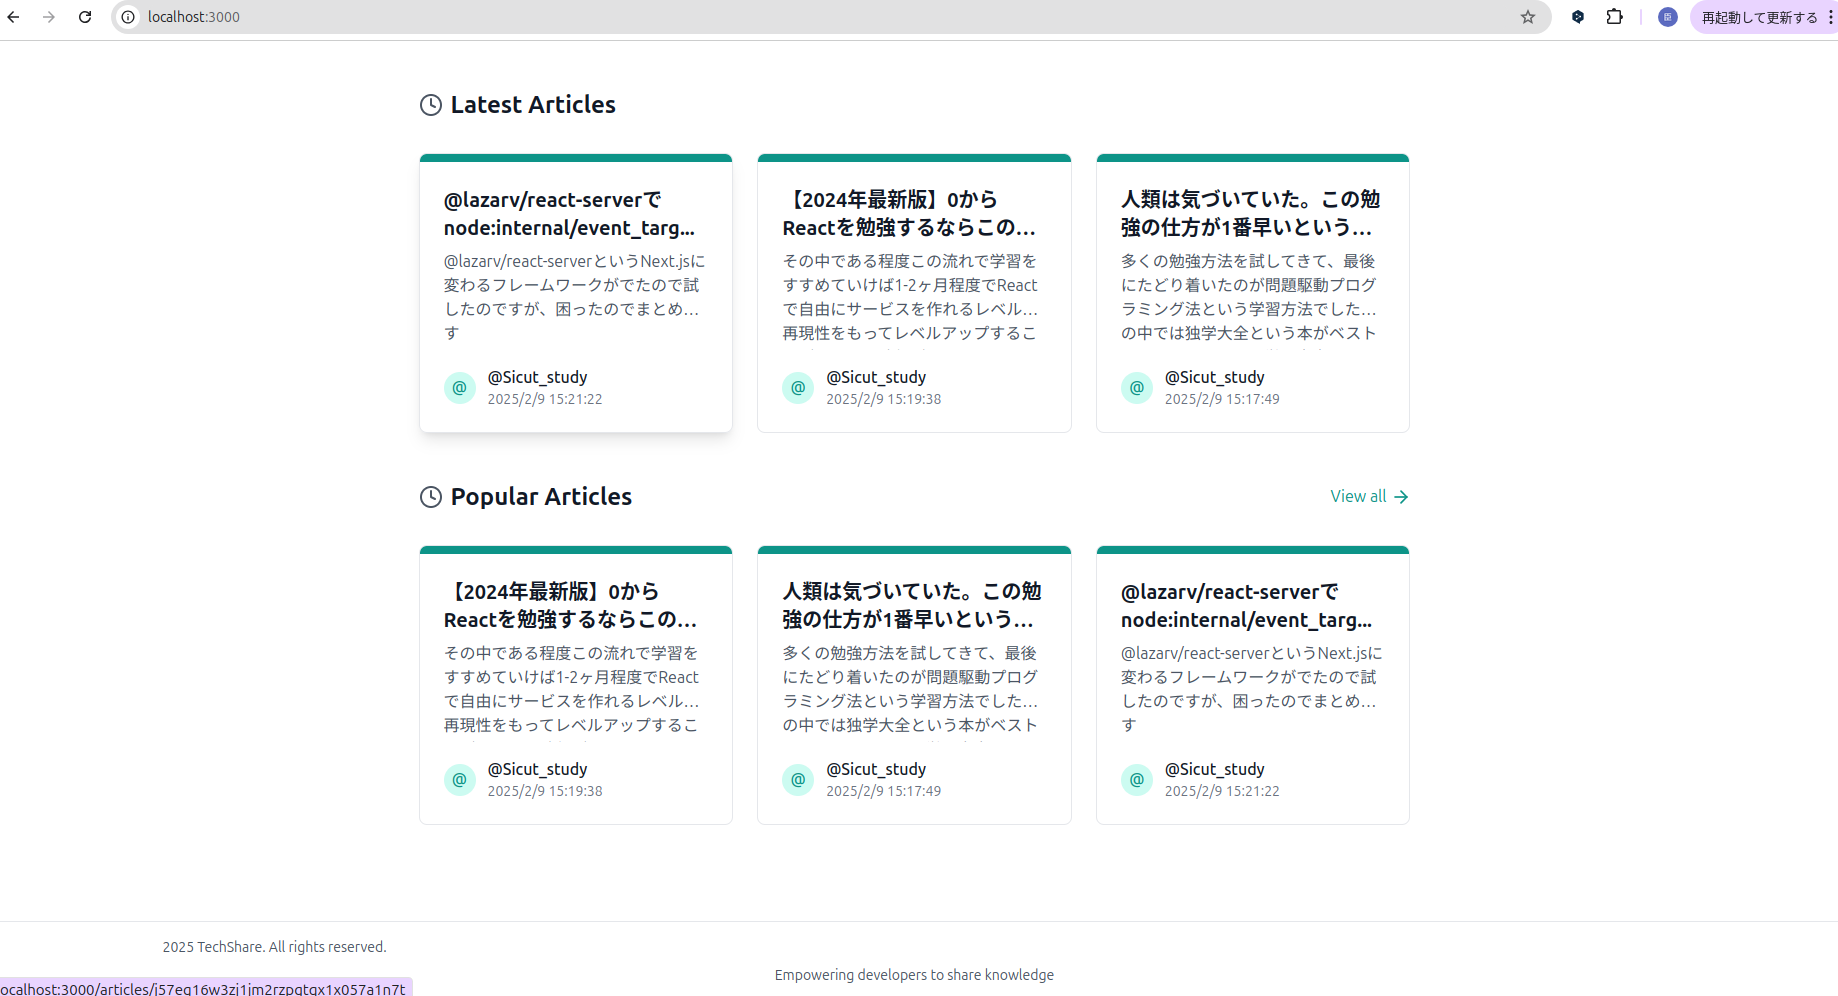Click footer text 2025 TechShare. All rights reserved.
The width and height of the screenshot is (1838, 996).
275,947
